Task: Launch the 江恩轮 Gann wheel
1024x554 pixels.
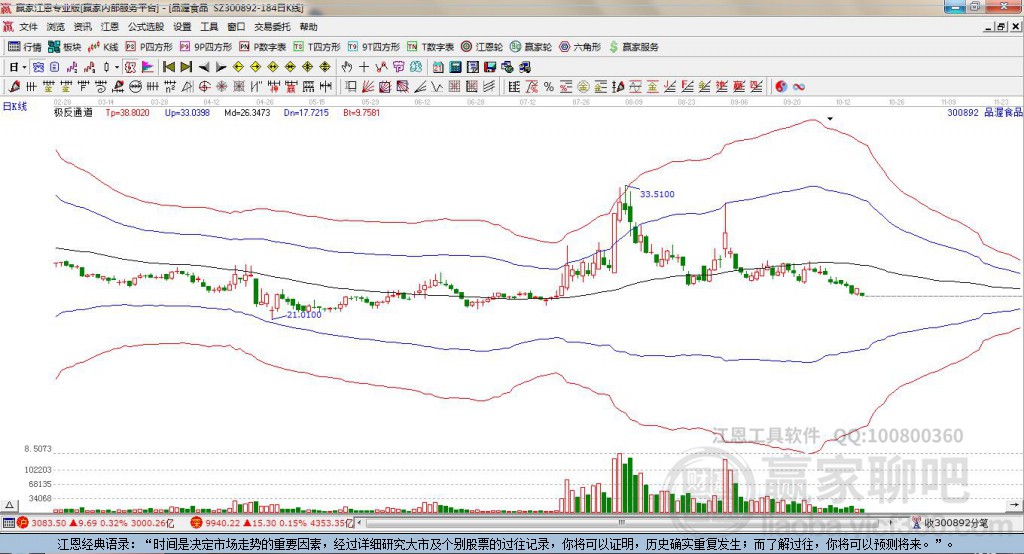Action: (x=482, y=47)
